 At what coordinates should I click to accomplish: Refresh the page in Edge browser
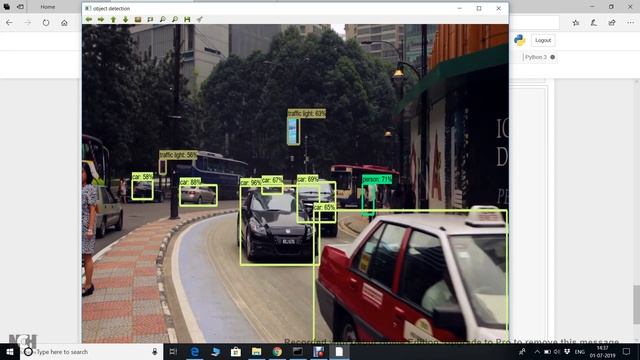[x=46, y=23]
